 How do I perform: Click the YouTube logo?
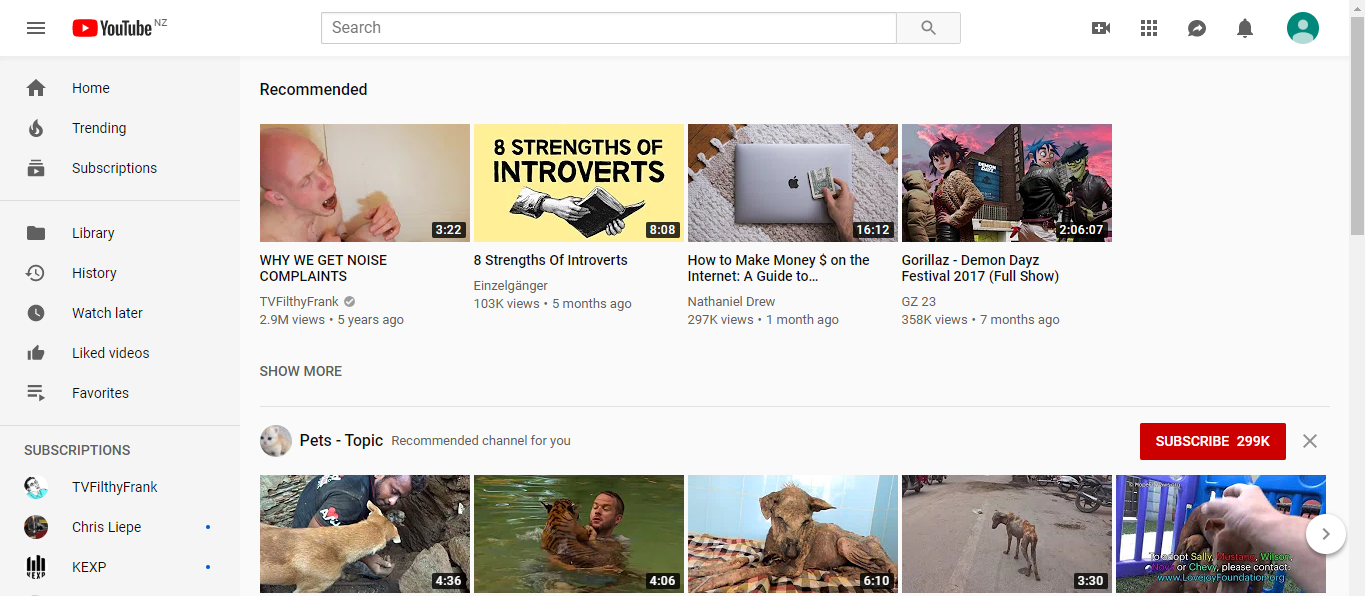tap(112, 28)
